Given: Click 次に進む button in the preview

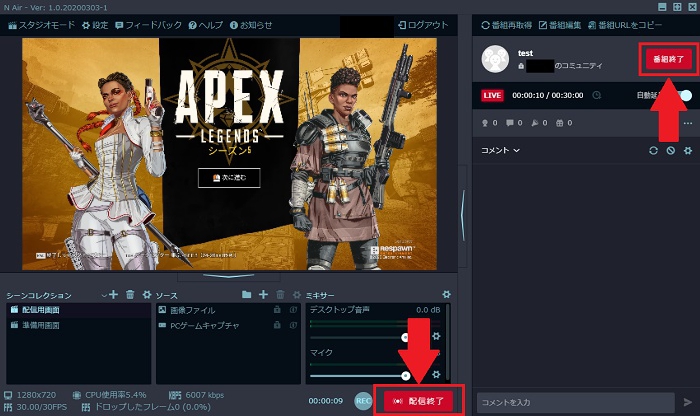Looking at the screenshot, I should (229, 178).
